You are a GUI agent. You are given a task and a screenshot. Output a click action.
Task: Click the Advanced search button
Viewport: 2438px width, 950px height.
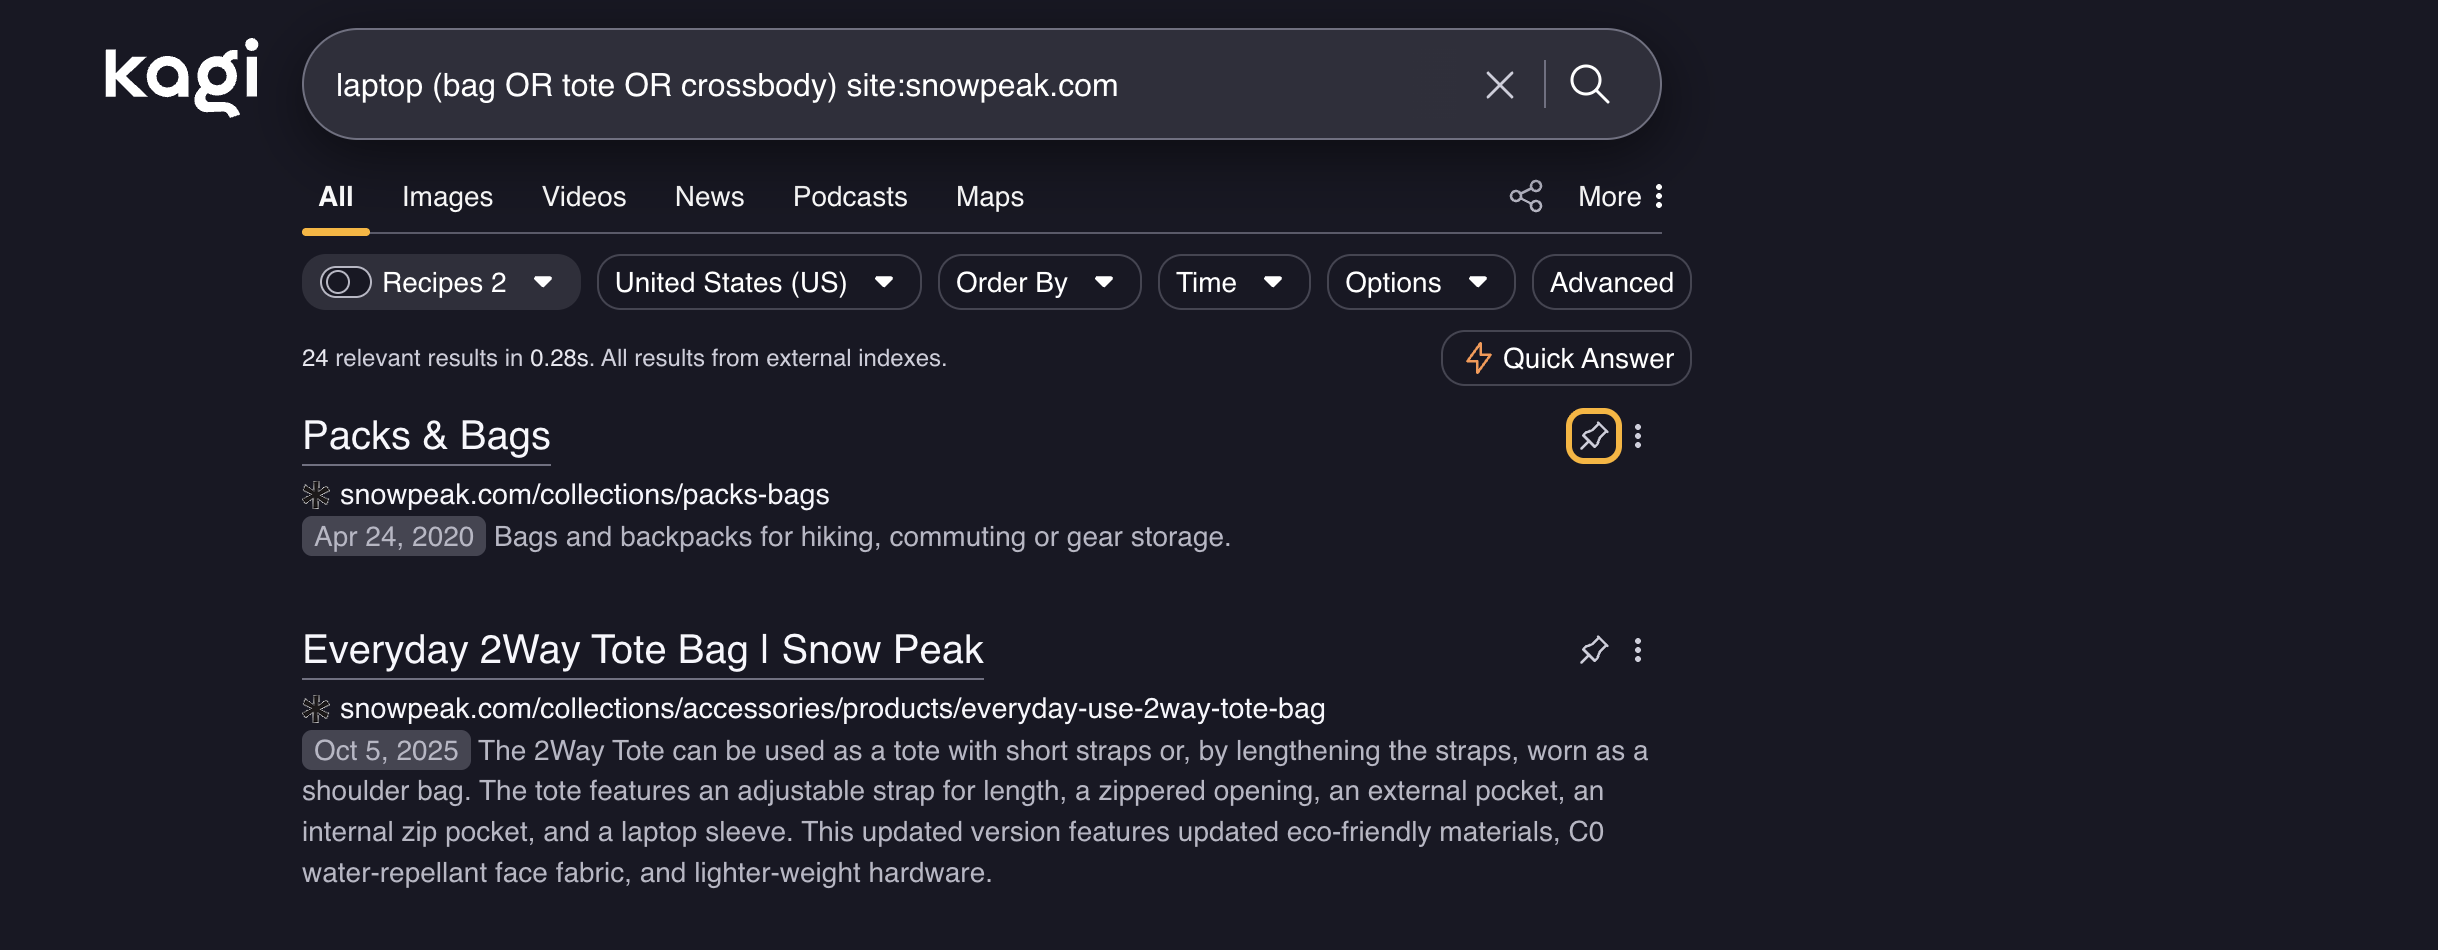pos(1611,282)
